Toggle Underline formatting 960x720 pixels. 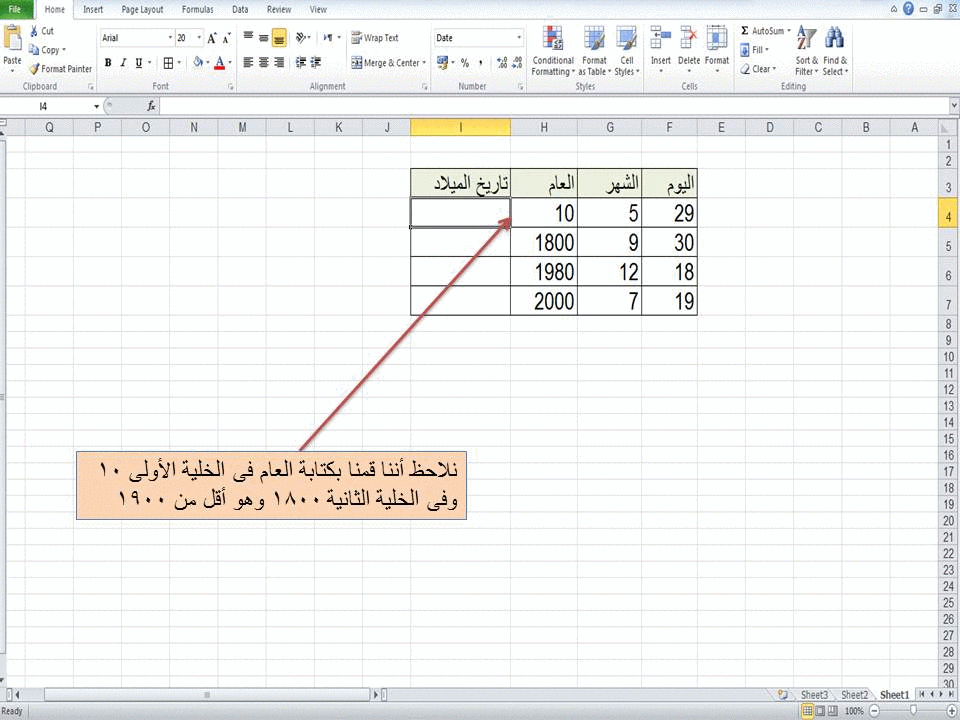(139, 62)
